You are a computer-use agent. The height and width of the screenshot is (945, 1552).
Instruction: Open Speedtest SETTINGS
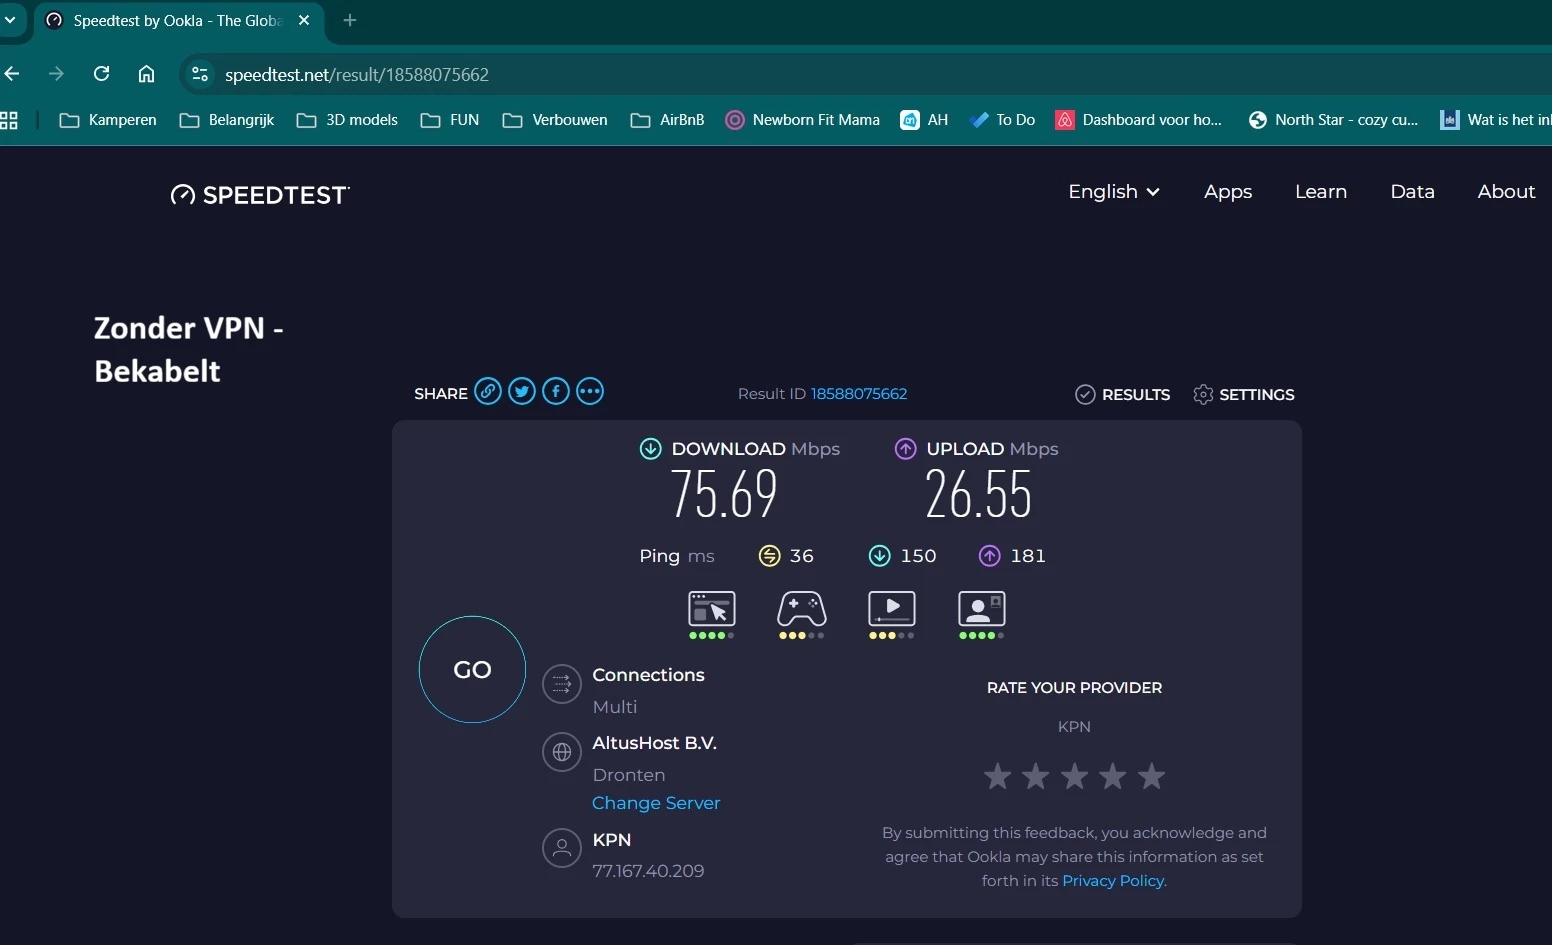(x=1244, y=395)
